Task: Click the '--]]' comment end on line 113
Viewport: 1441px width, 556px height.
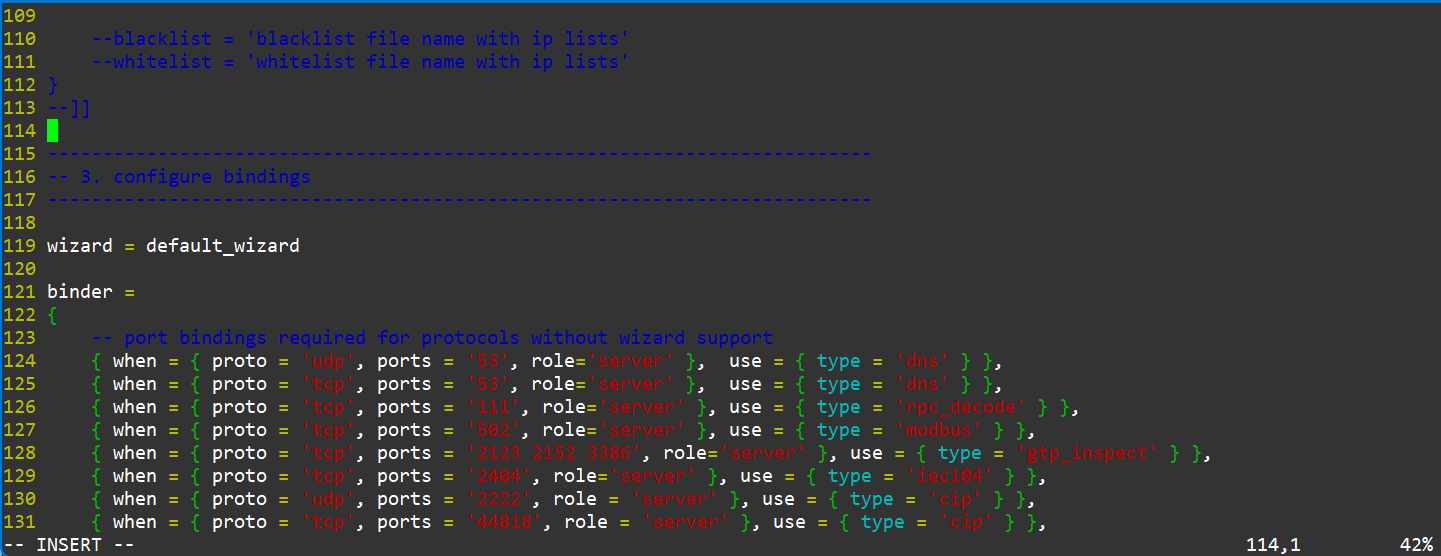Action: point(69,108)
